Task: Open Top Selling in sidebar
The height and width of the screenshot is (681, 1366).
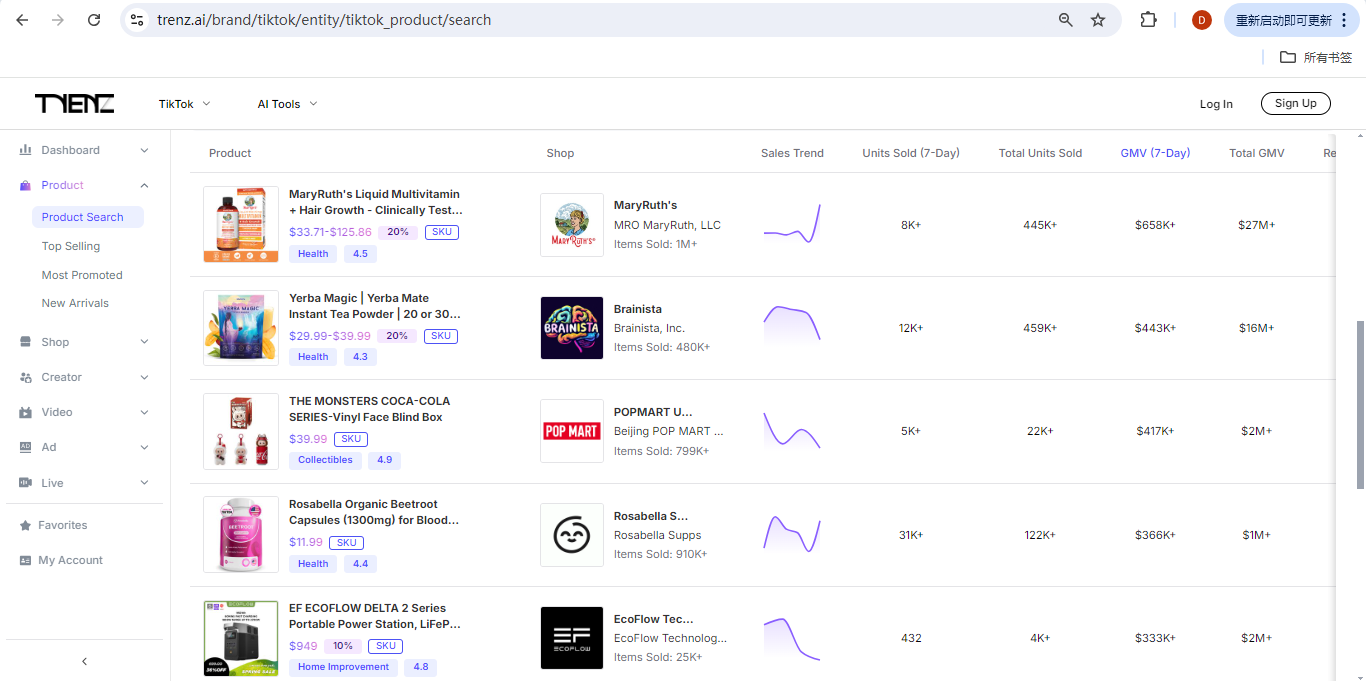Action: pos(71,246)
